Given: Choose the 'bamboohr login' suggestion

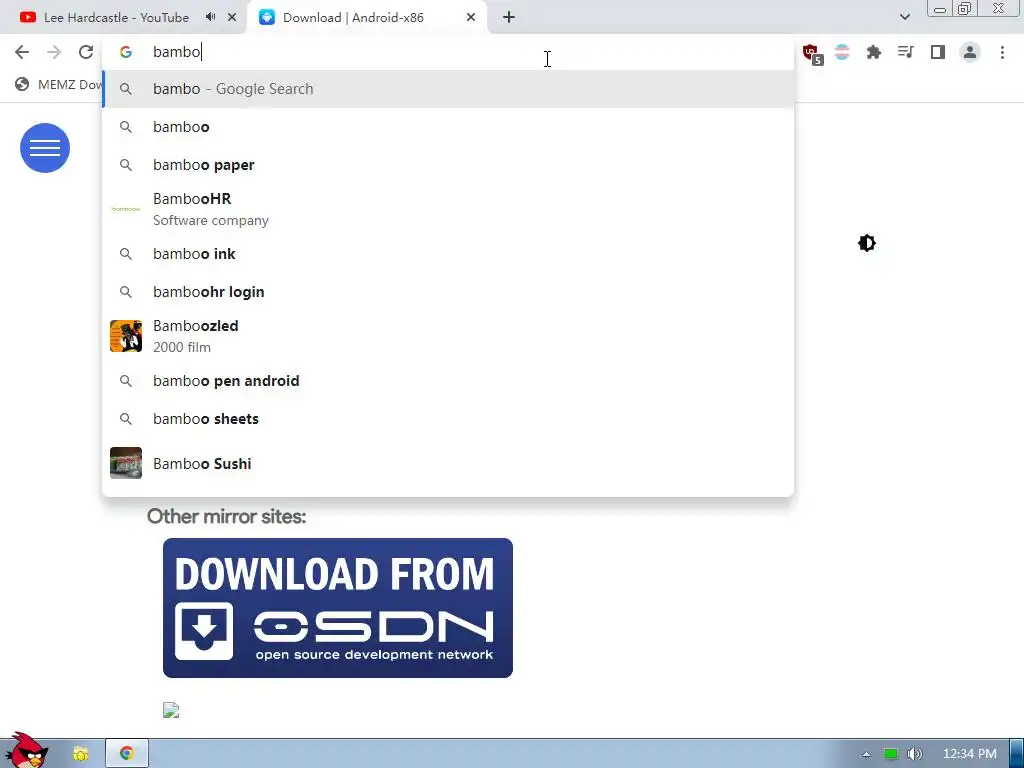Looking at the screenshot, I should pos(449,292).
